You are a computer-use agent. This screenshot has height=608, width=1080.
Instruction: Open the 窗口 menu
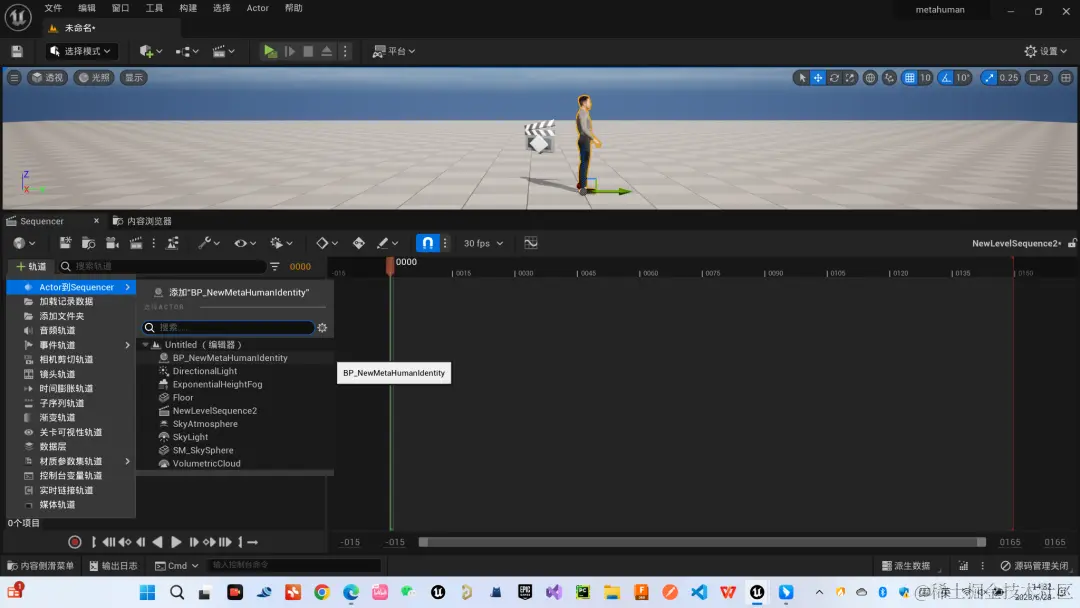121,8
